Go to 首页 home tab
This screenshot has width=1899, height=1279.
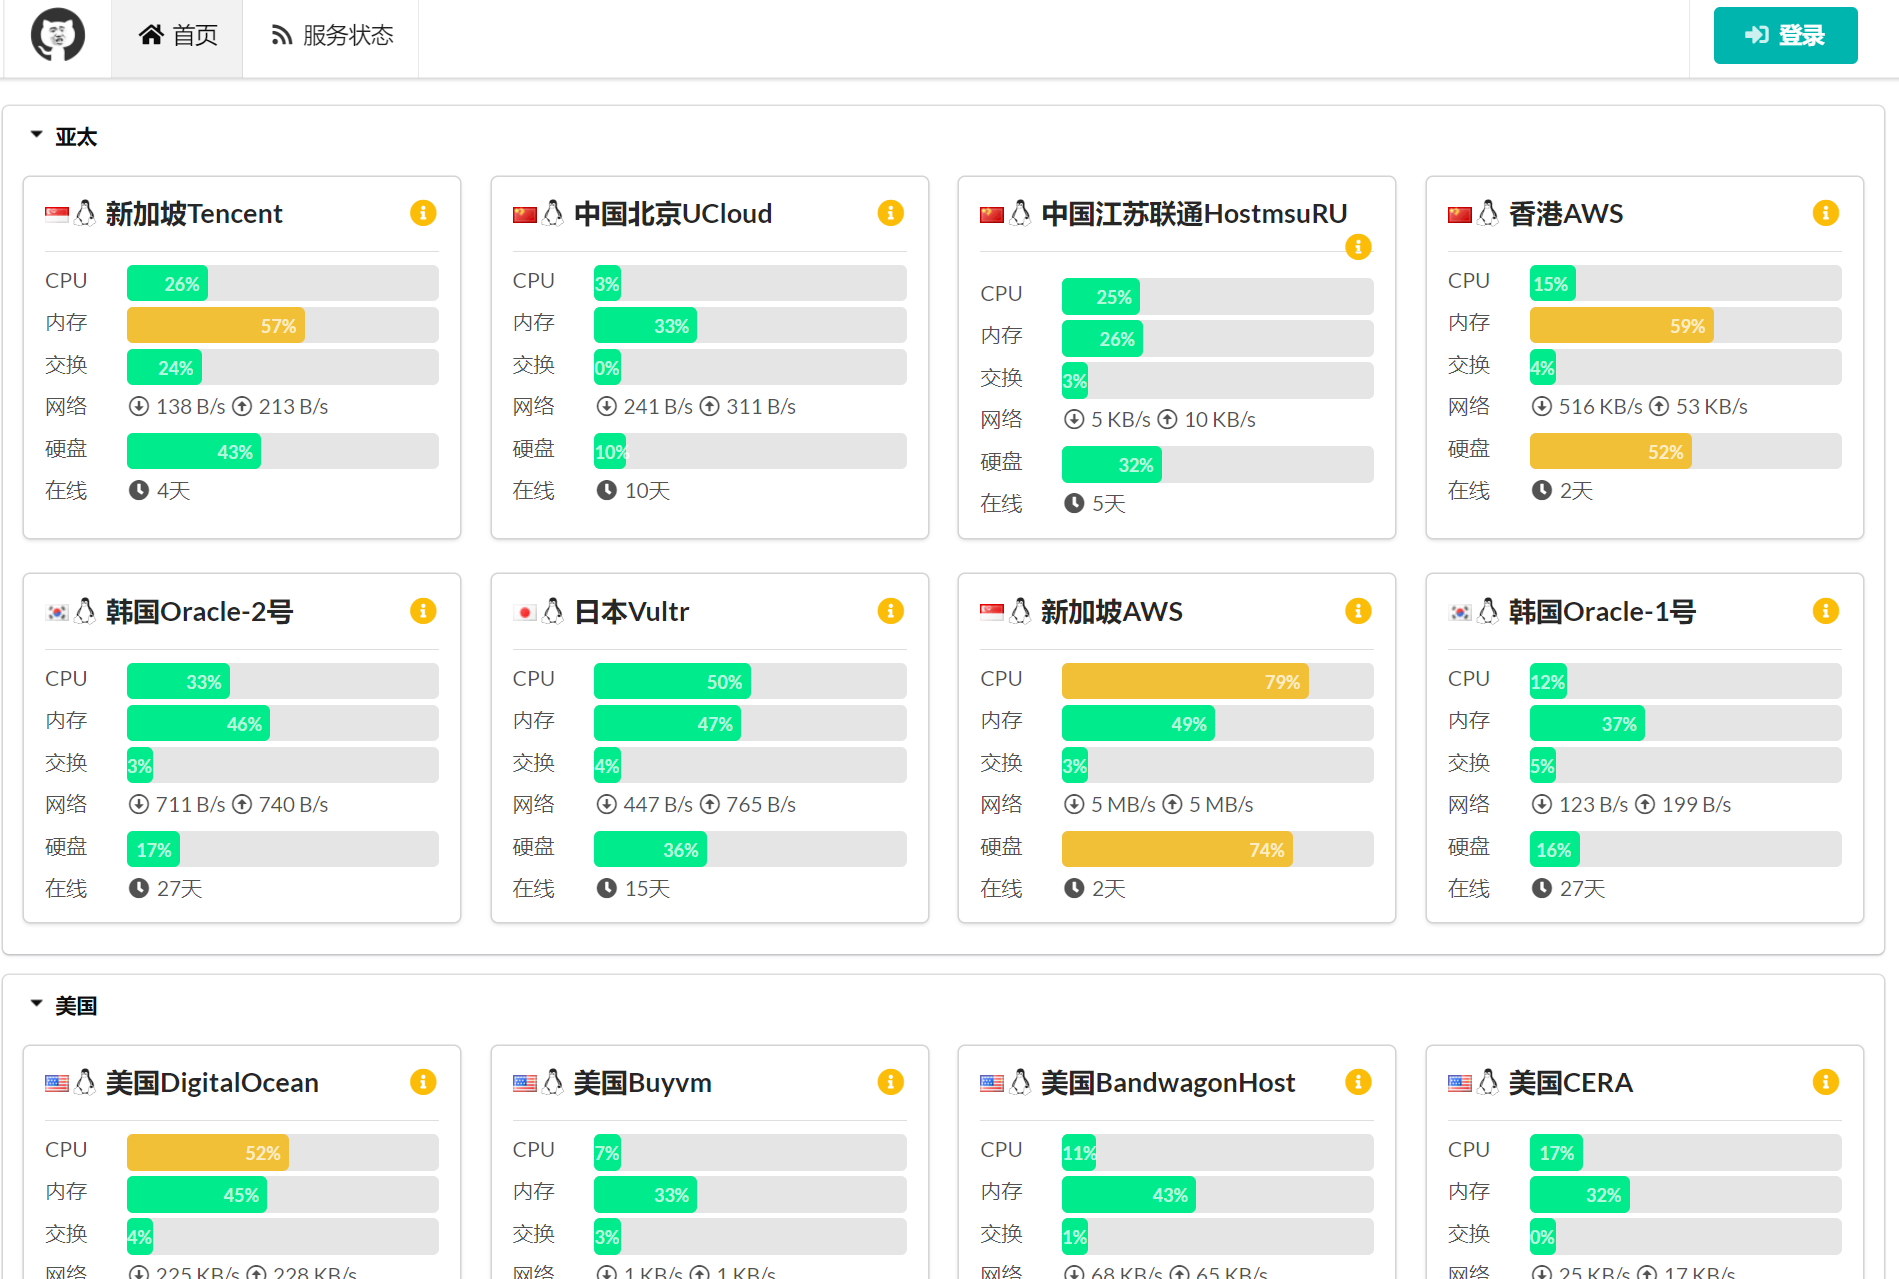point(177,36)
